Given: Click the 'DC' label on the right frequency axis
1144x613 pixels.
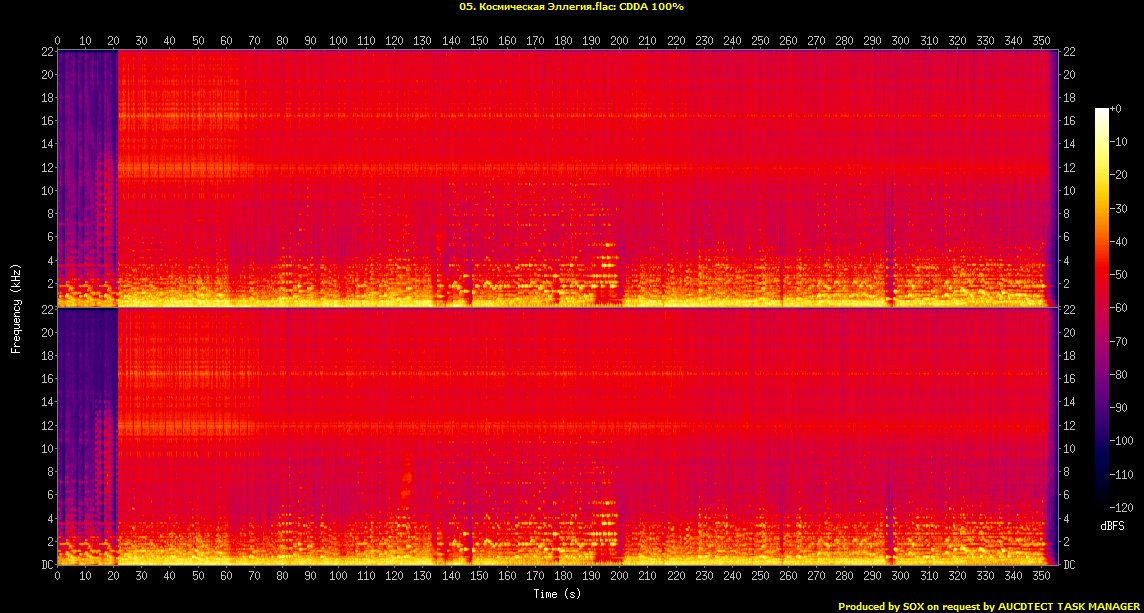Looking at the screenshot, I should [1069, 565].
